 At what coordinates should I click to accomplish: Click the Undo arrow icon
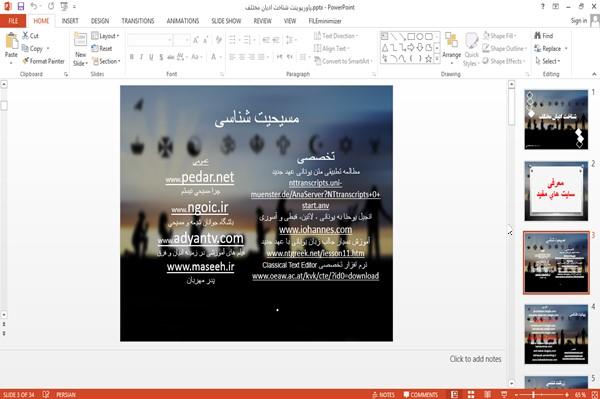34,7
